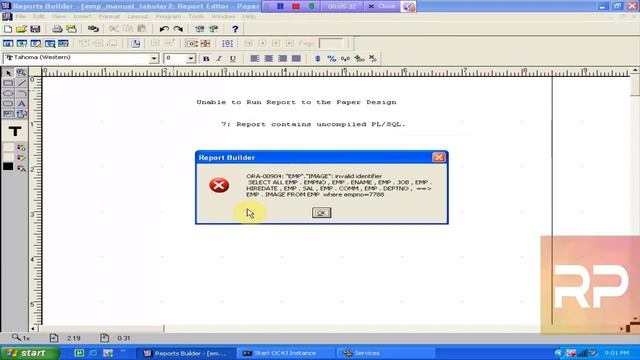This screenshot has width=640, height=360.
Task: Switch to Paper Parameter Form view icon
Action: 63,43
